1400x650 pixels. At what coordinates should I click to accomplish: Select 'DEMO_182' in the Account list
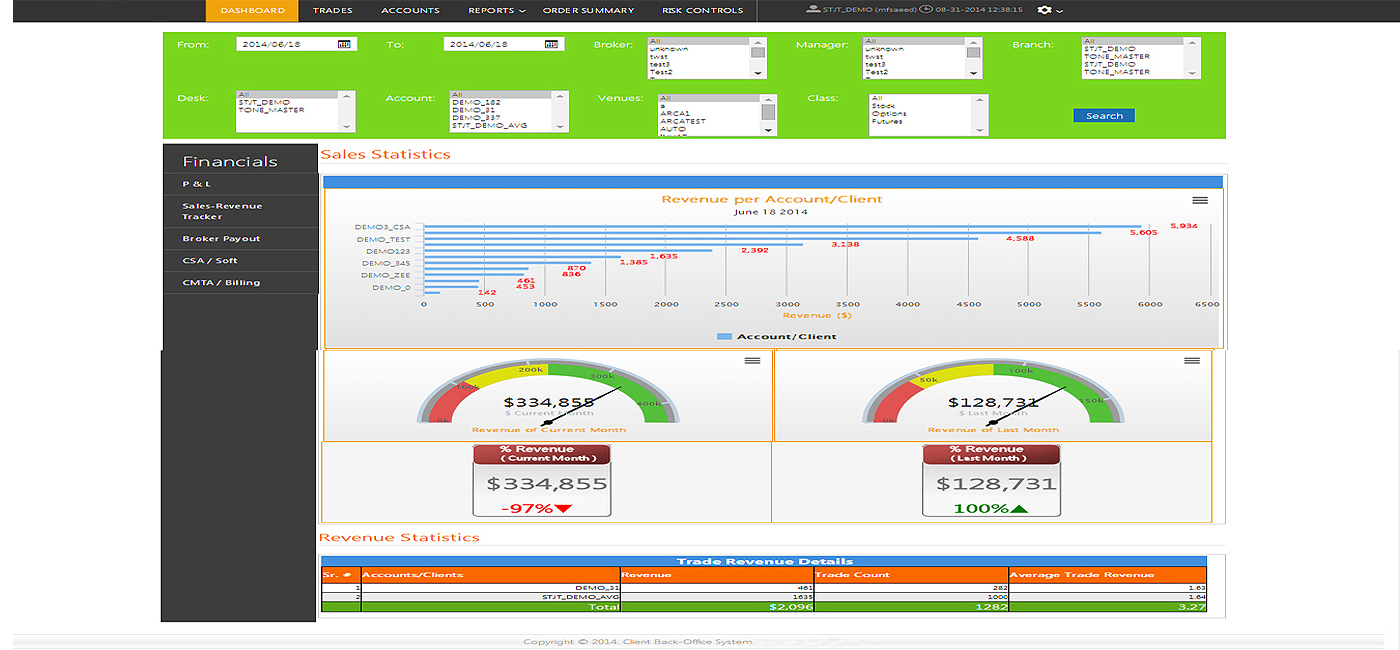[501, 102]
